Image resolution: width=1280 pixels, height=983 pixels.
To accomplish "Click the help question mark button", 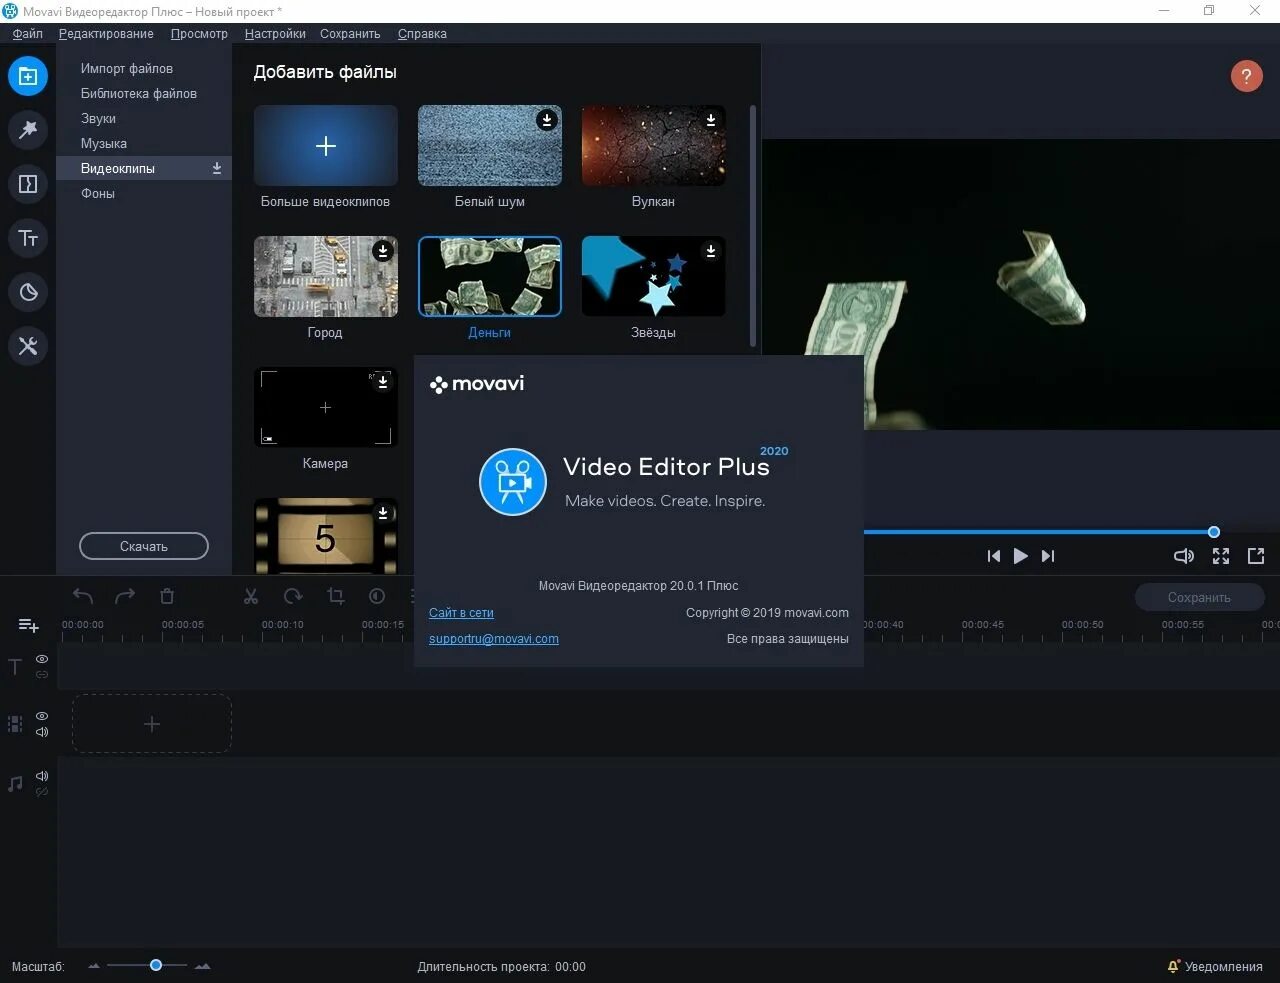I will coord(1246,76).
